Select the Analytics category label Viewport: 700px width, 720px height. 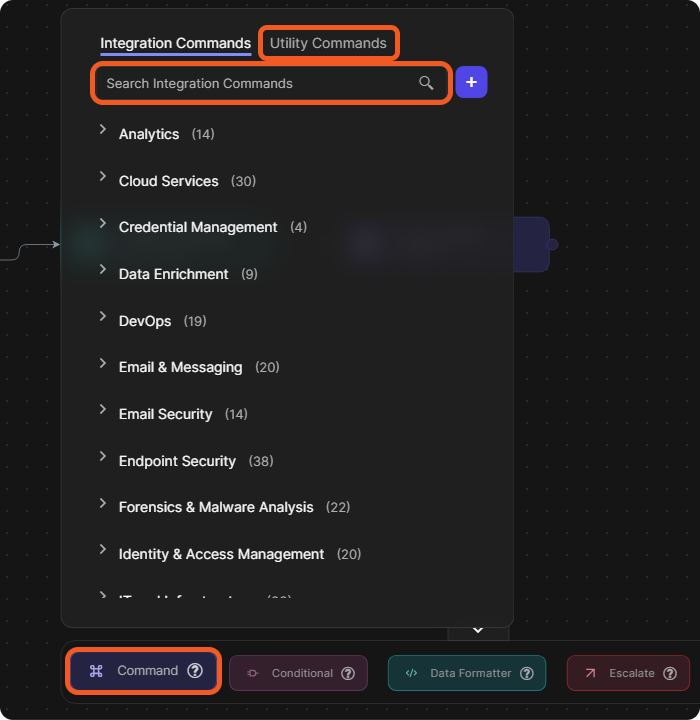[149, 134]
